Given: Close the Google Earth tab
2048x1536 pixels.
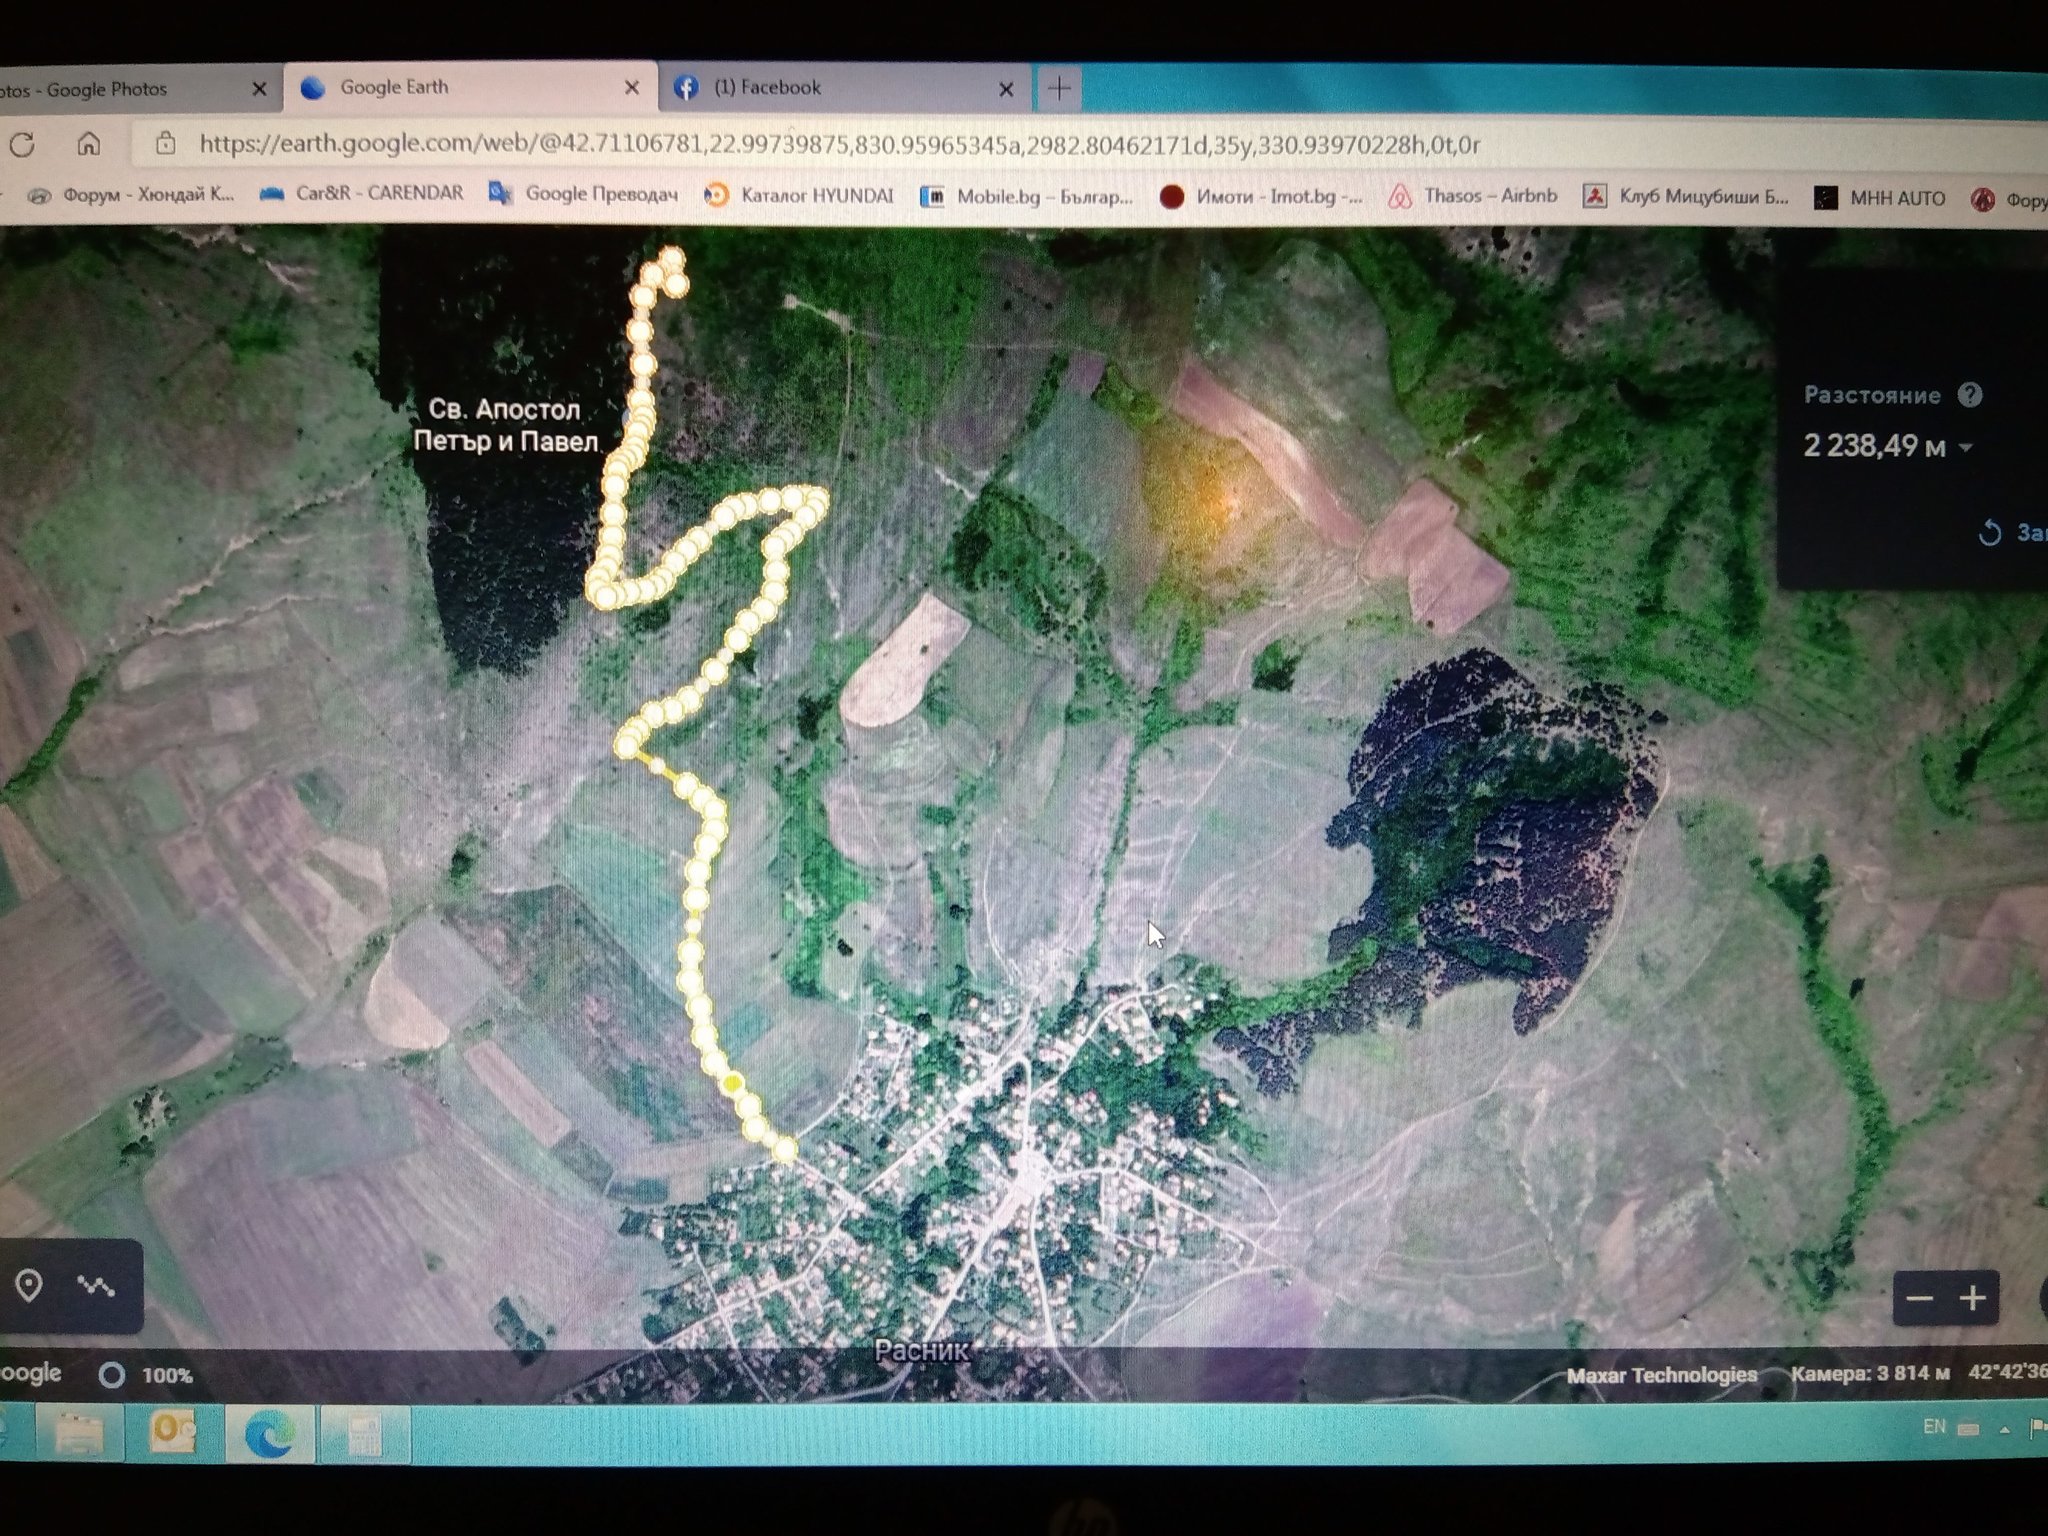Looking at the screenshot, I should (632, 88).
